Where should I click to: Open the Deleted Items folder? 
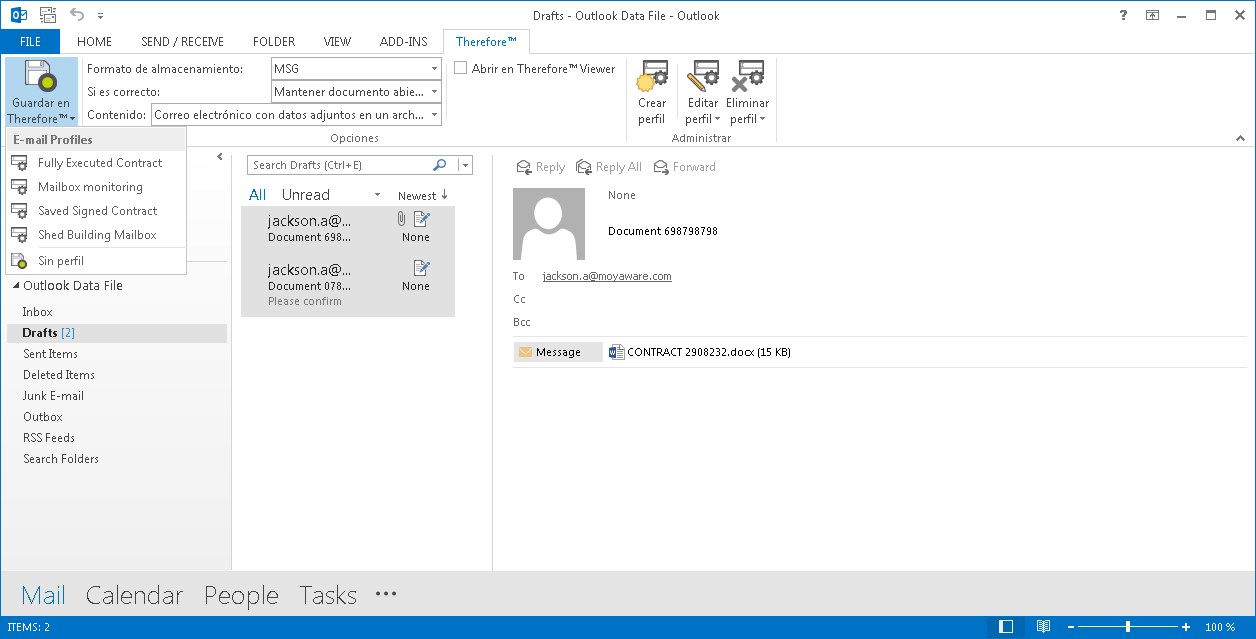coord(59,375)
